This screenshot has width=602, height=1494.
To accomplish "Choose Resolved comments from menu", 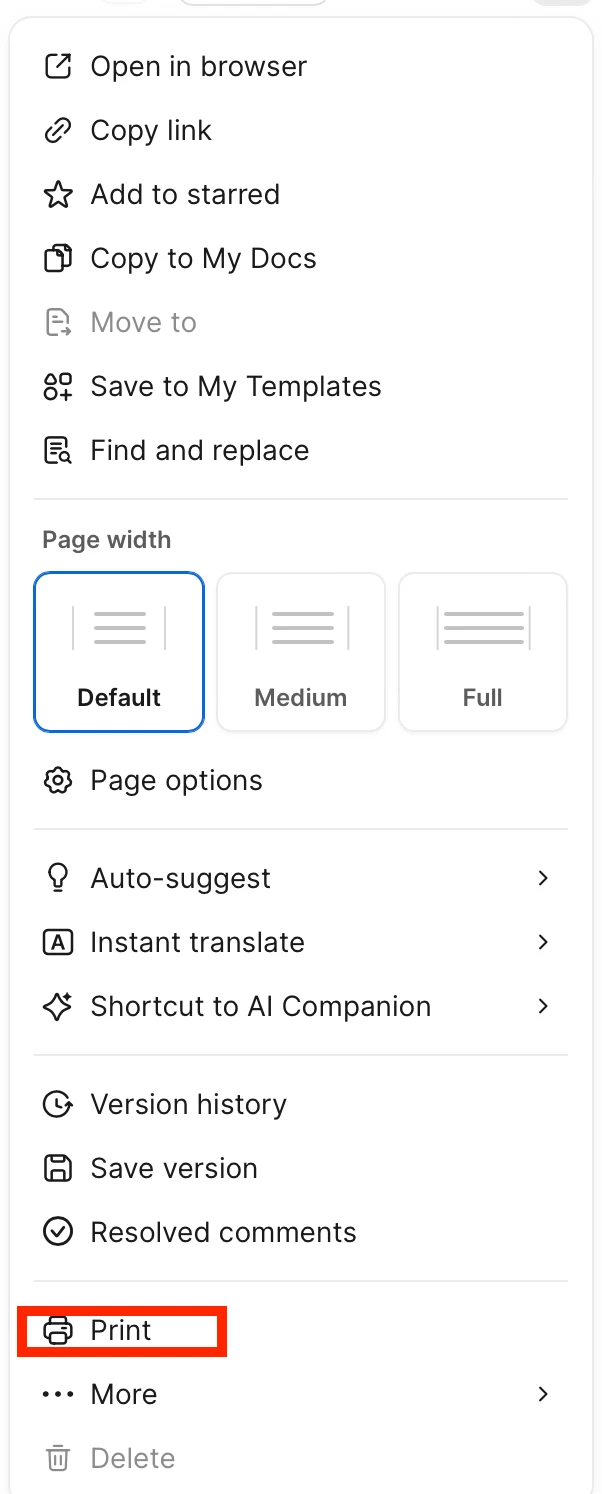I will tap(301, 1232).
